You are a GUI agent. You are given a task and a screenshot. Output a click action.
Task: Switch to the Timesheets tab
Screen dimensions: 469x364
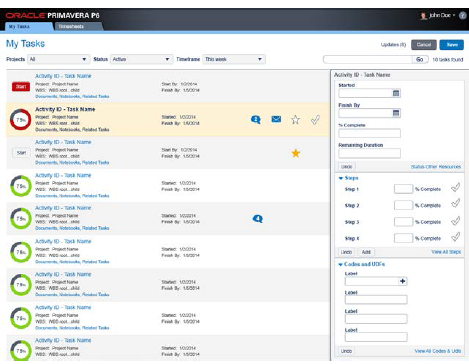[78, 26]
